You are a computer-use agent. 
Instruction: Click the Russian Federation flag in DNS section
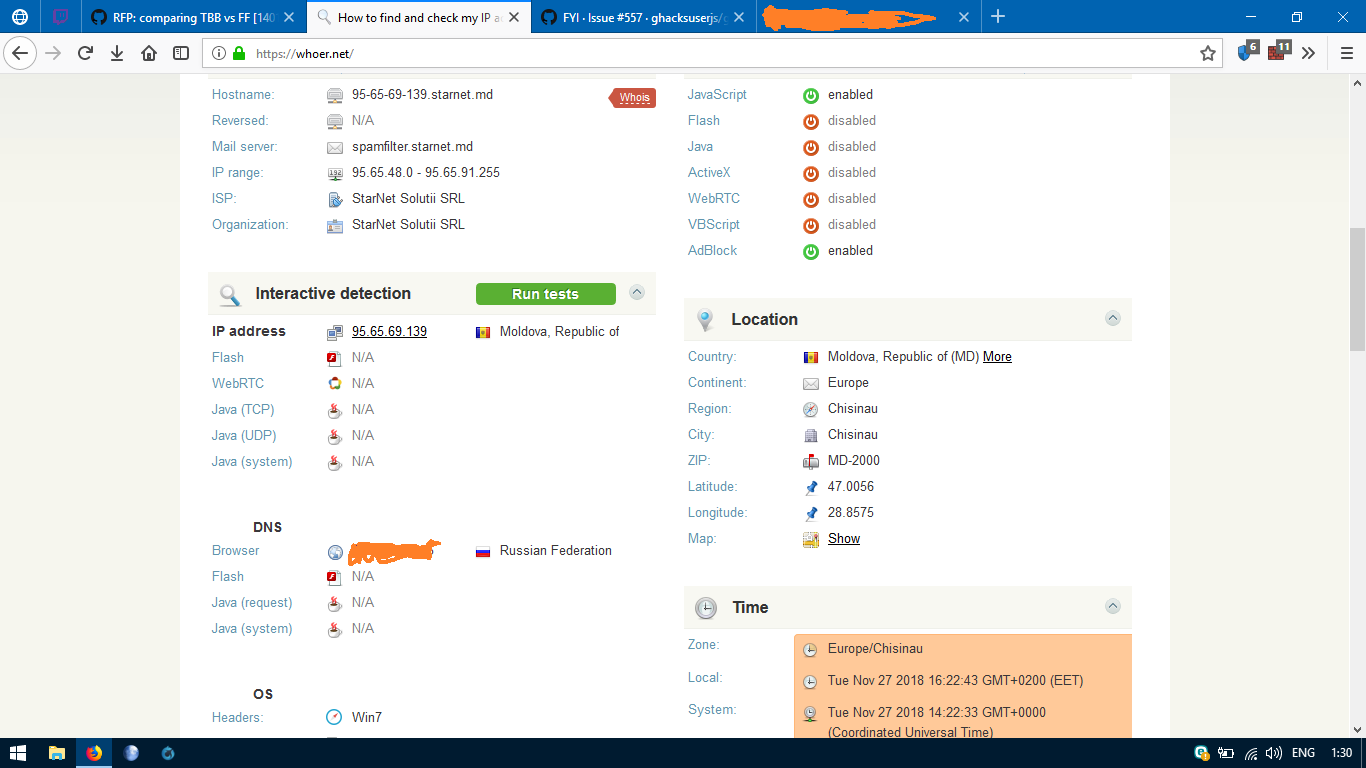(x=483, y=550)
